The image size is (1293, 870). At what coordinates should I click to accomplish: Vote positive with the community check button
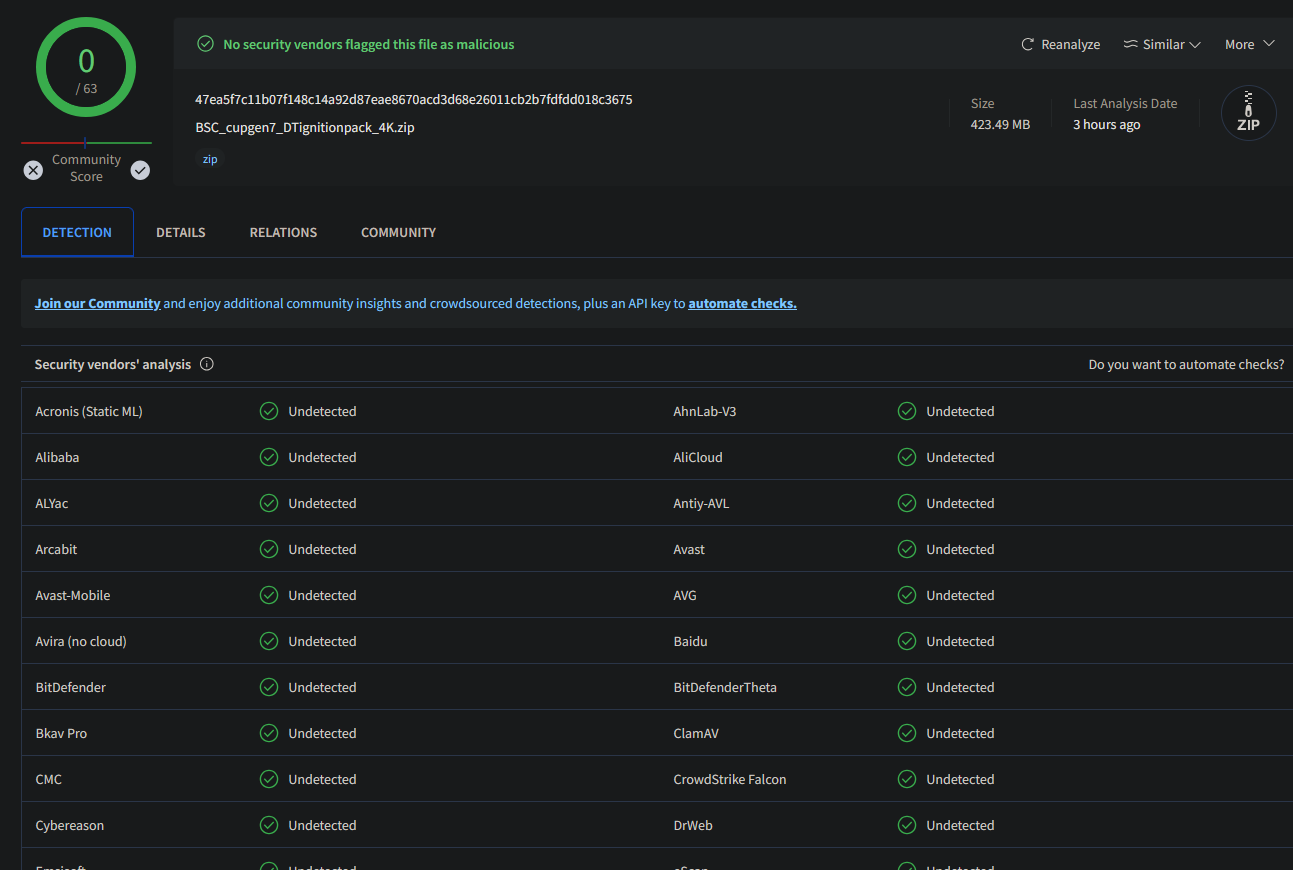coord(140,170)
